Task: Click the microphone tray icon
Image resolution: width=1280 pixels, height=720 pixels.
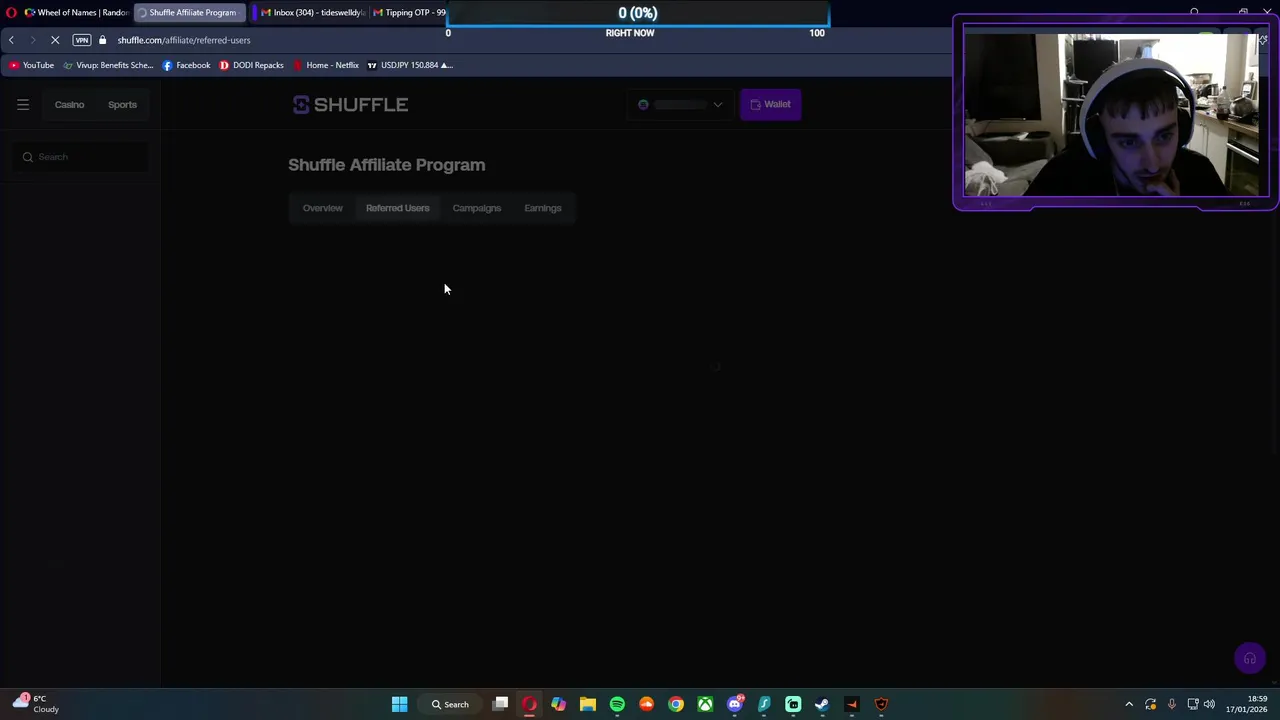Action: (x=1171, y=705)
